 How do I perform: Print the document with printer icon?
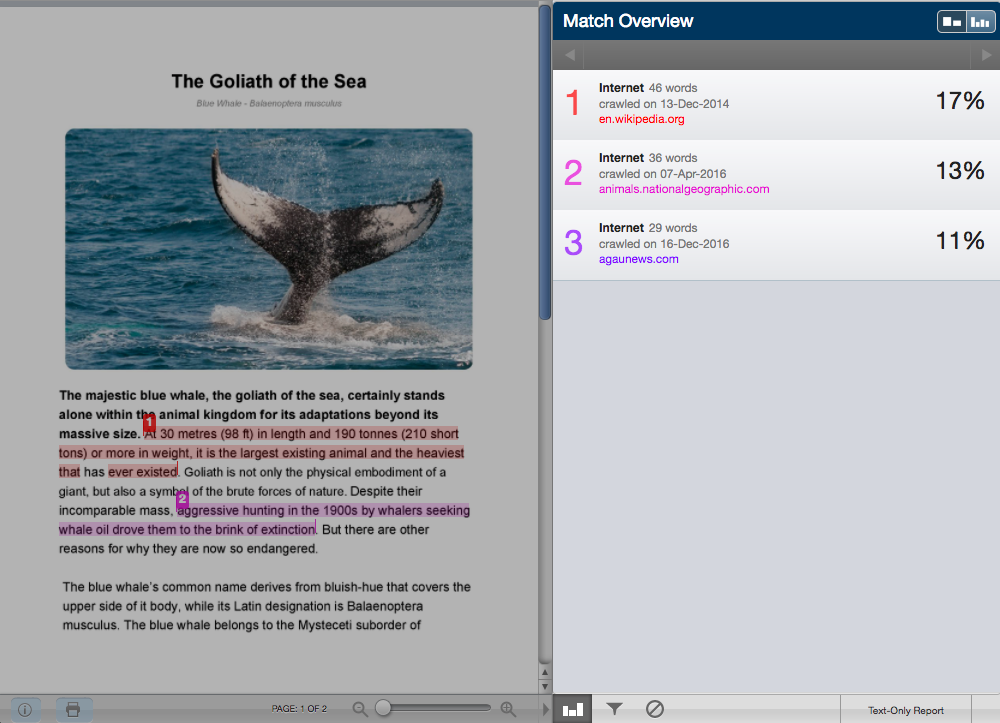[73, 709]
